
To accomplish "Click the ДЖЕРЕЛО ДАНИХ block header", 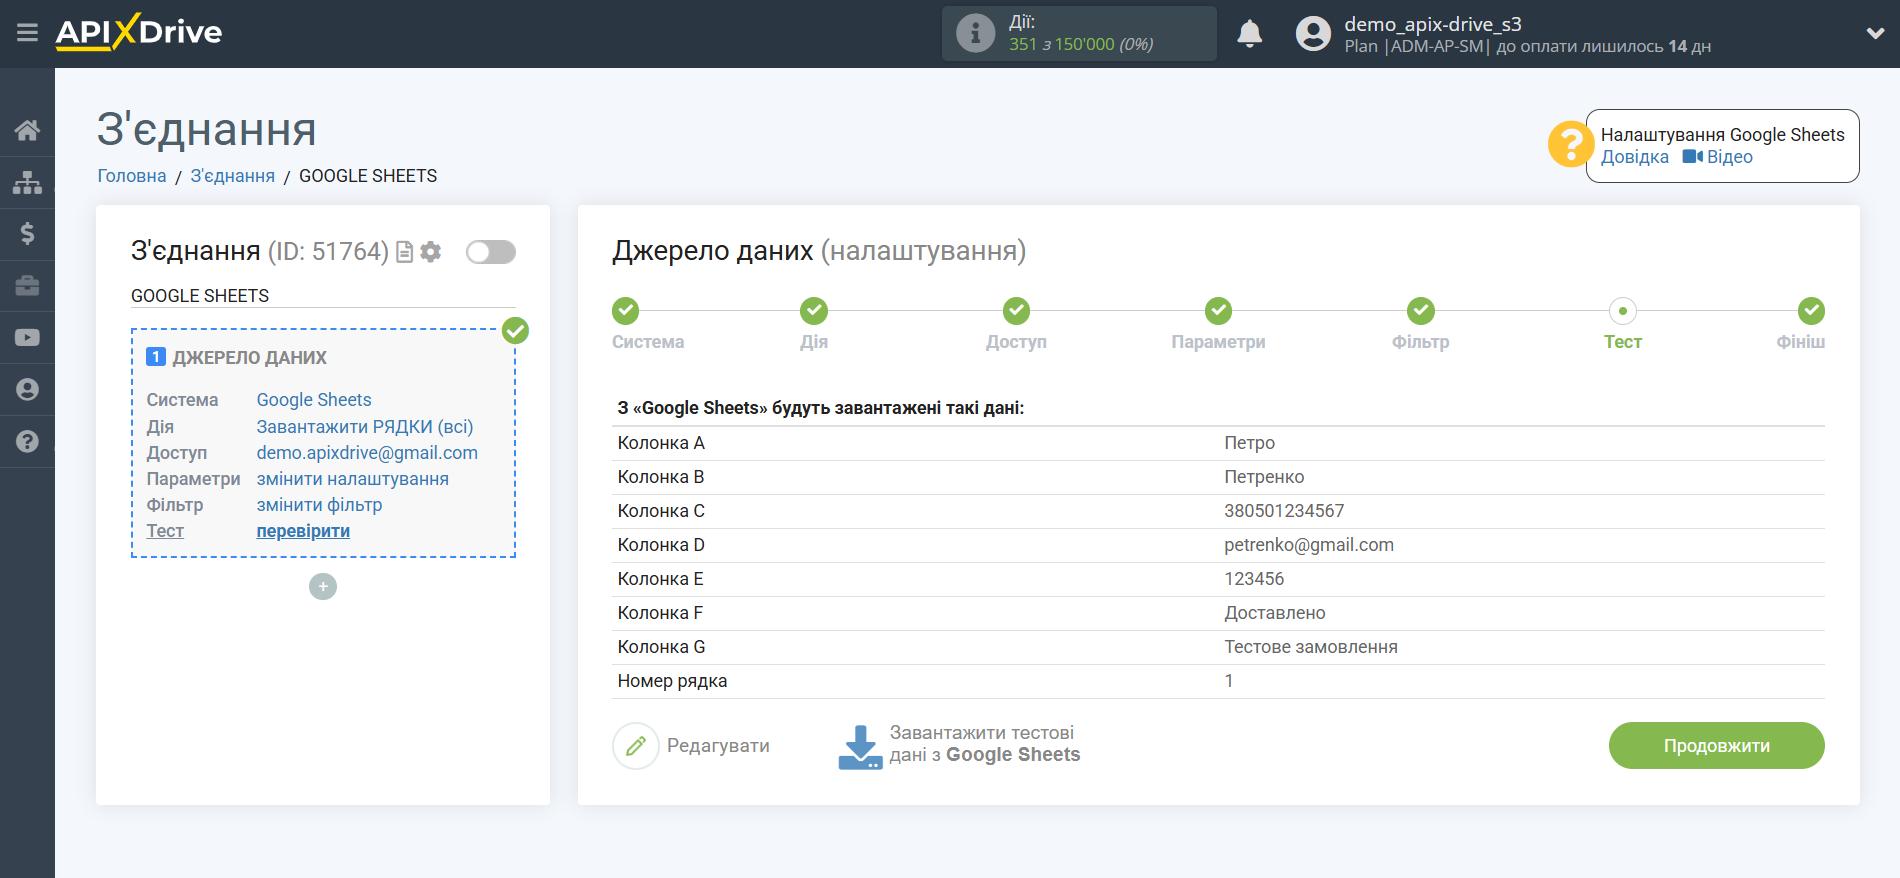I will click(x=250, y=358).
